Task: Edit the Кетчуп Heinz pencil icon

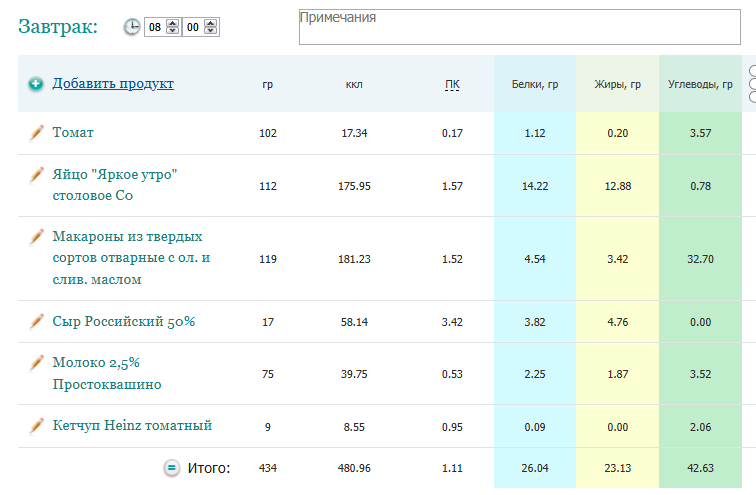Action: [37, 426]
